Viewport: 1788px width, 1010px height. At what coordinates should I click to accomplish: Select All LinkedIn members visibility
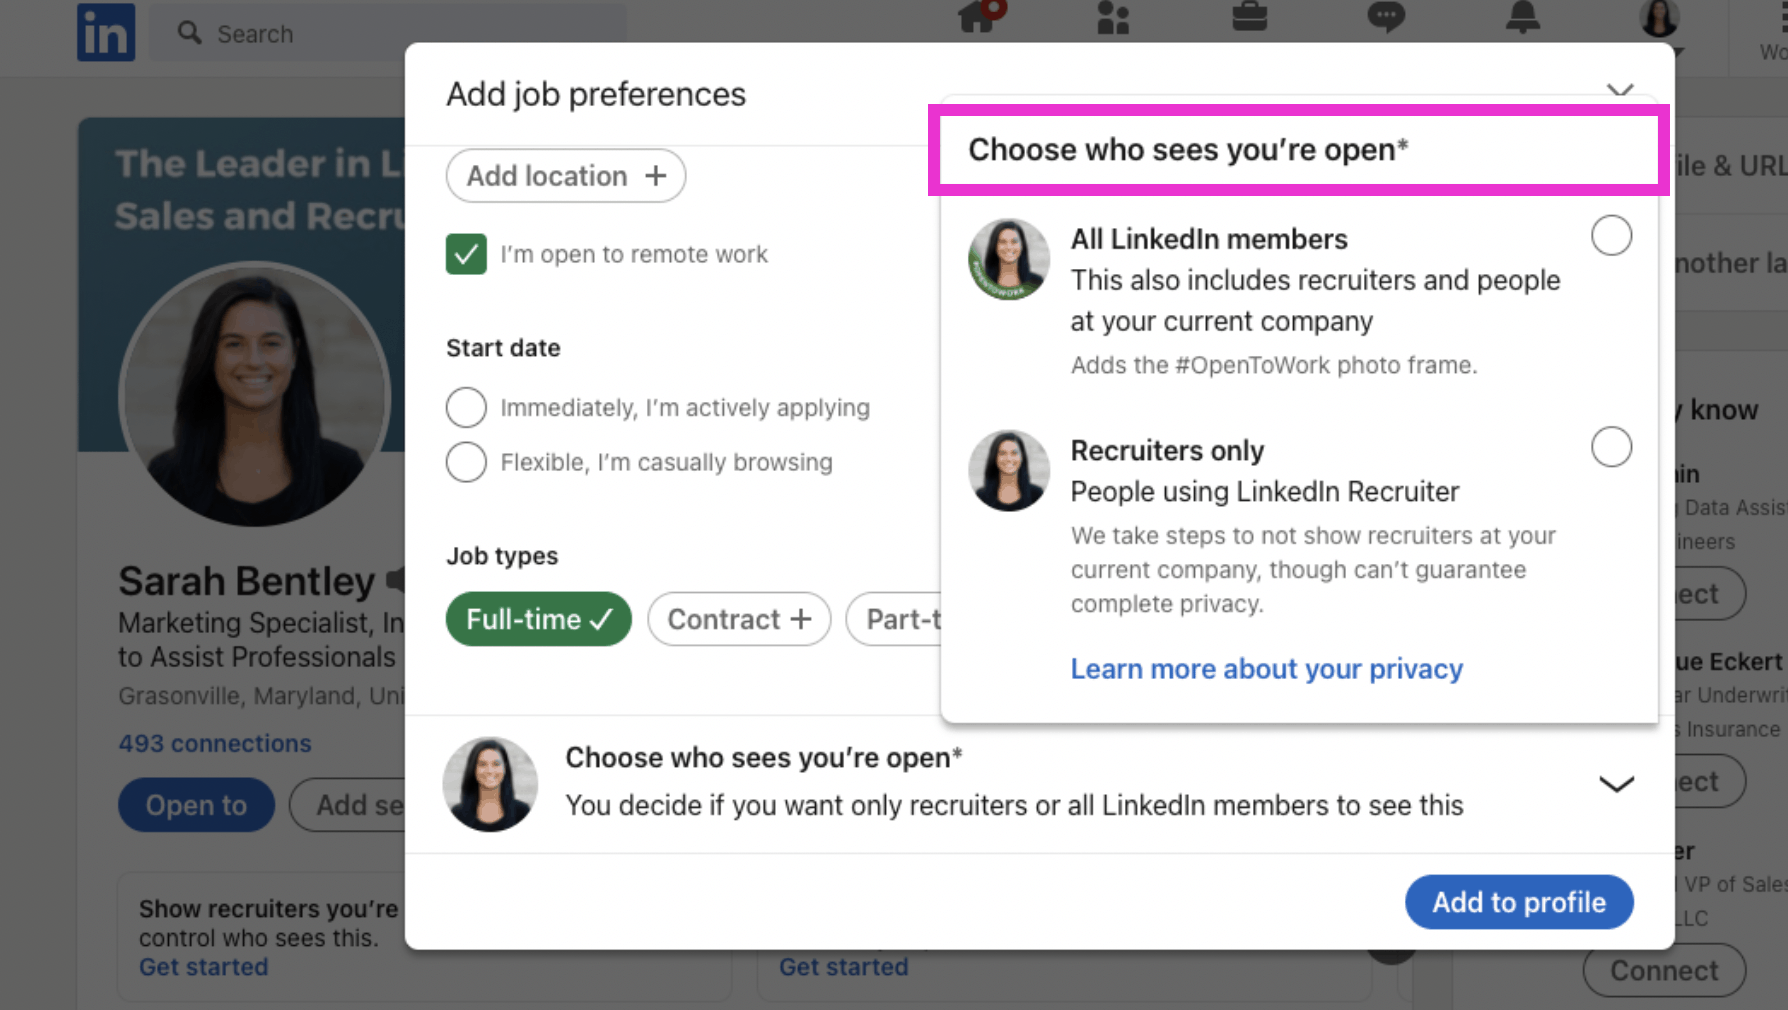[x=1610, y=236]
